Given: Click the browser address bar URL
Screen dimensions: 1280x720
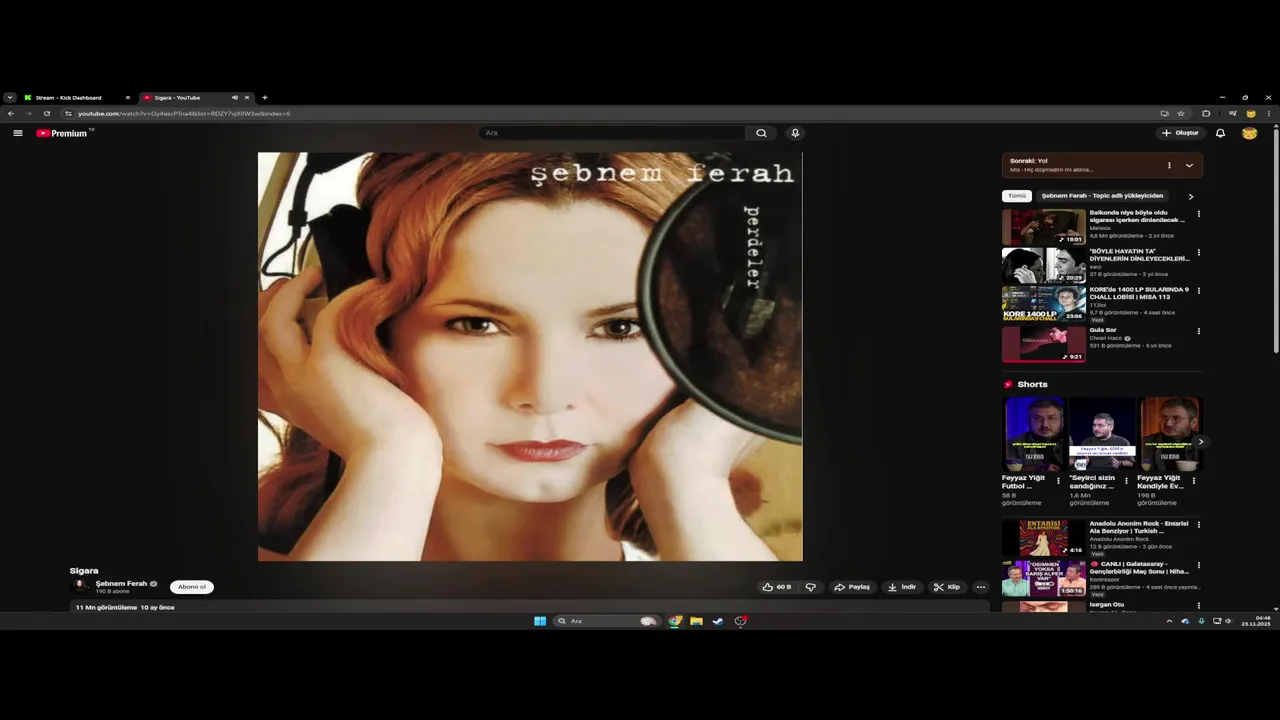Looking at the screenshot, I should pyautogui.click(x=184, y=113).
